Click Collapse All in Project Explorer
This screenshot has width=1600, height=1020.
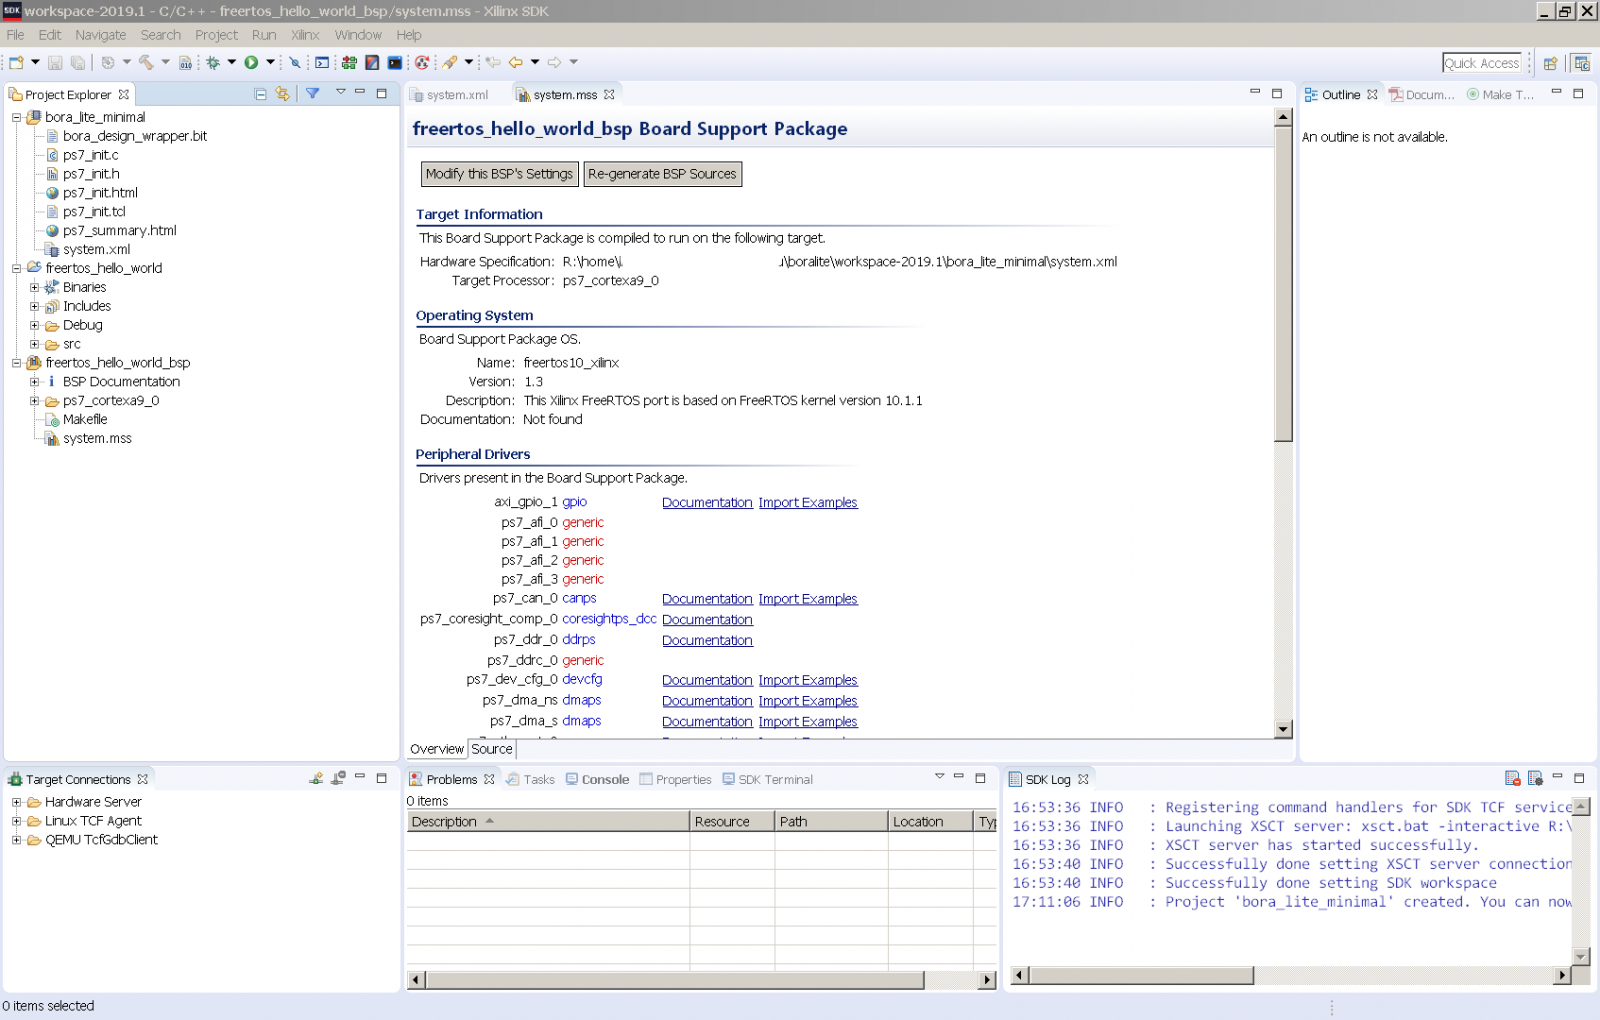click(x=260, y=94)
